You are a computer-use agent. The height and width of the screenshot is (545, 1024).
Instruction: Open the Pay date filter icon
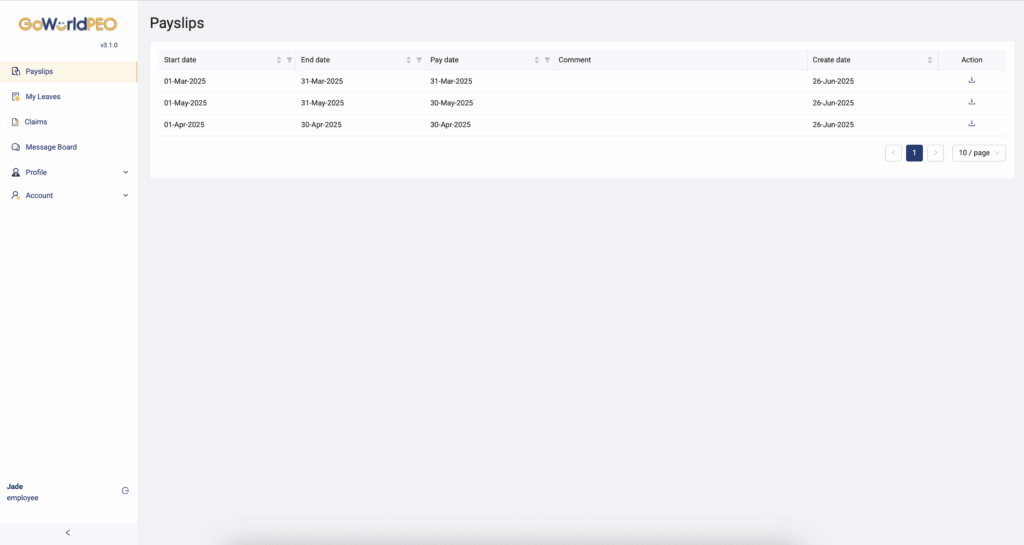pos(547,60)
